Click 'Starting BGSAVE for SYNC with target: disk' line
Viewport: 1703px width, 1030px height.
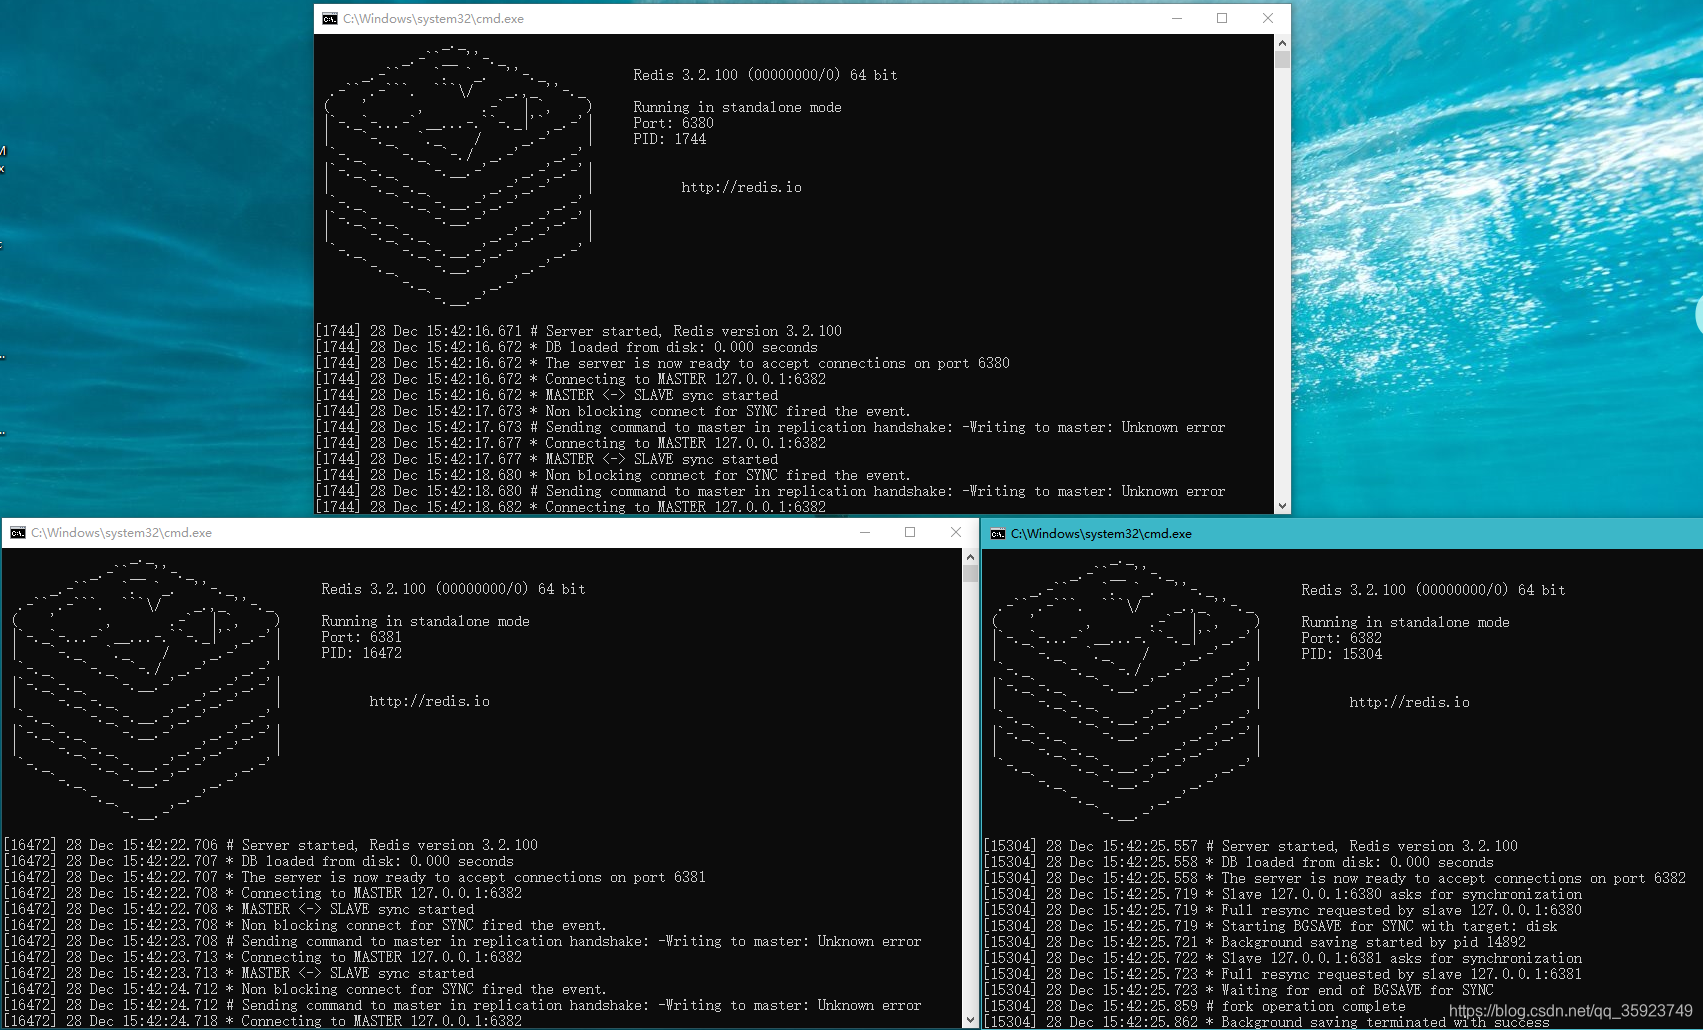pyautogui.click(x=1271, y=926)
